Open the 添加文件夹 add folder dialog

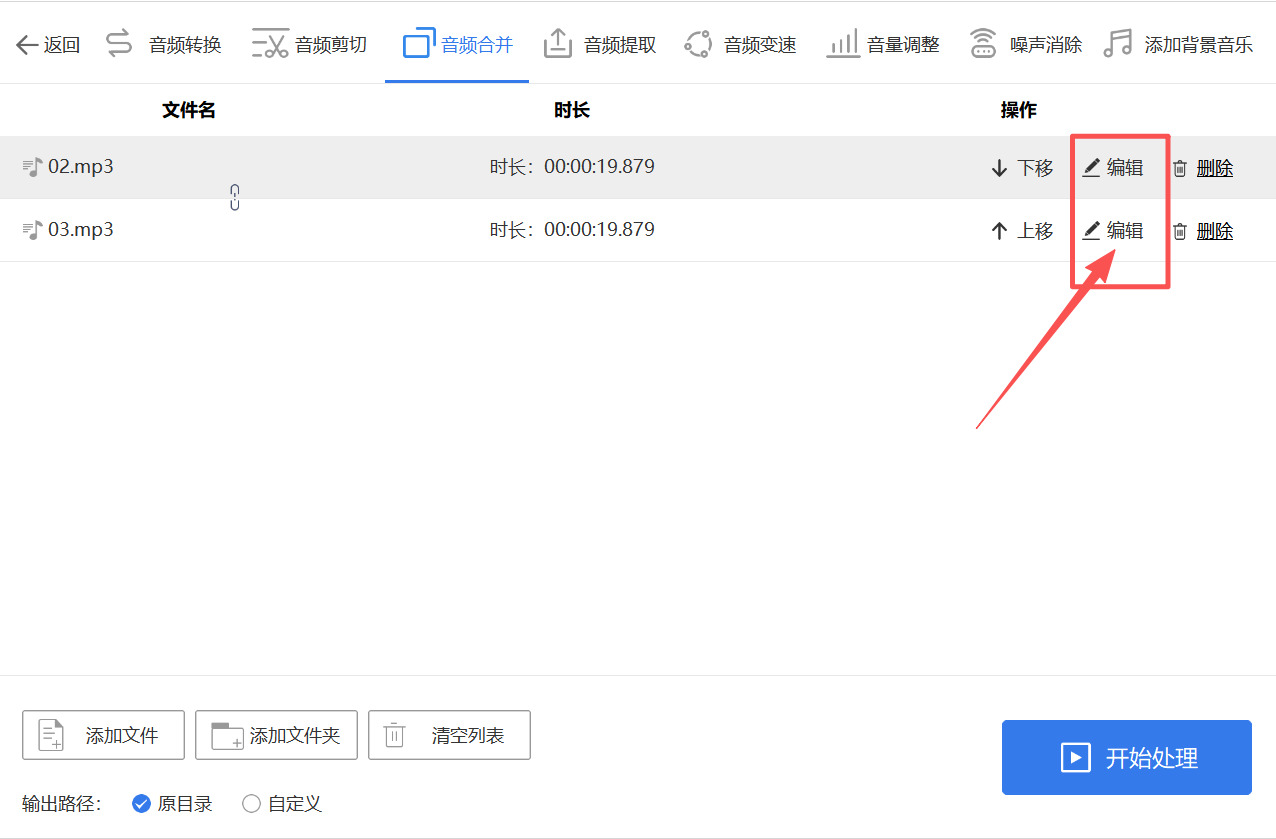pos(276,735)
